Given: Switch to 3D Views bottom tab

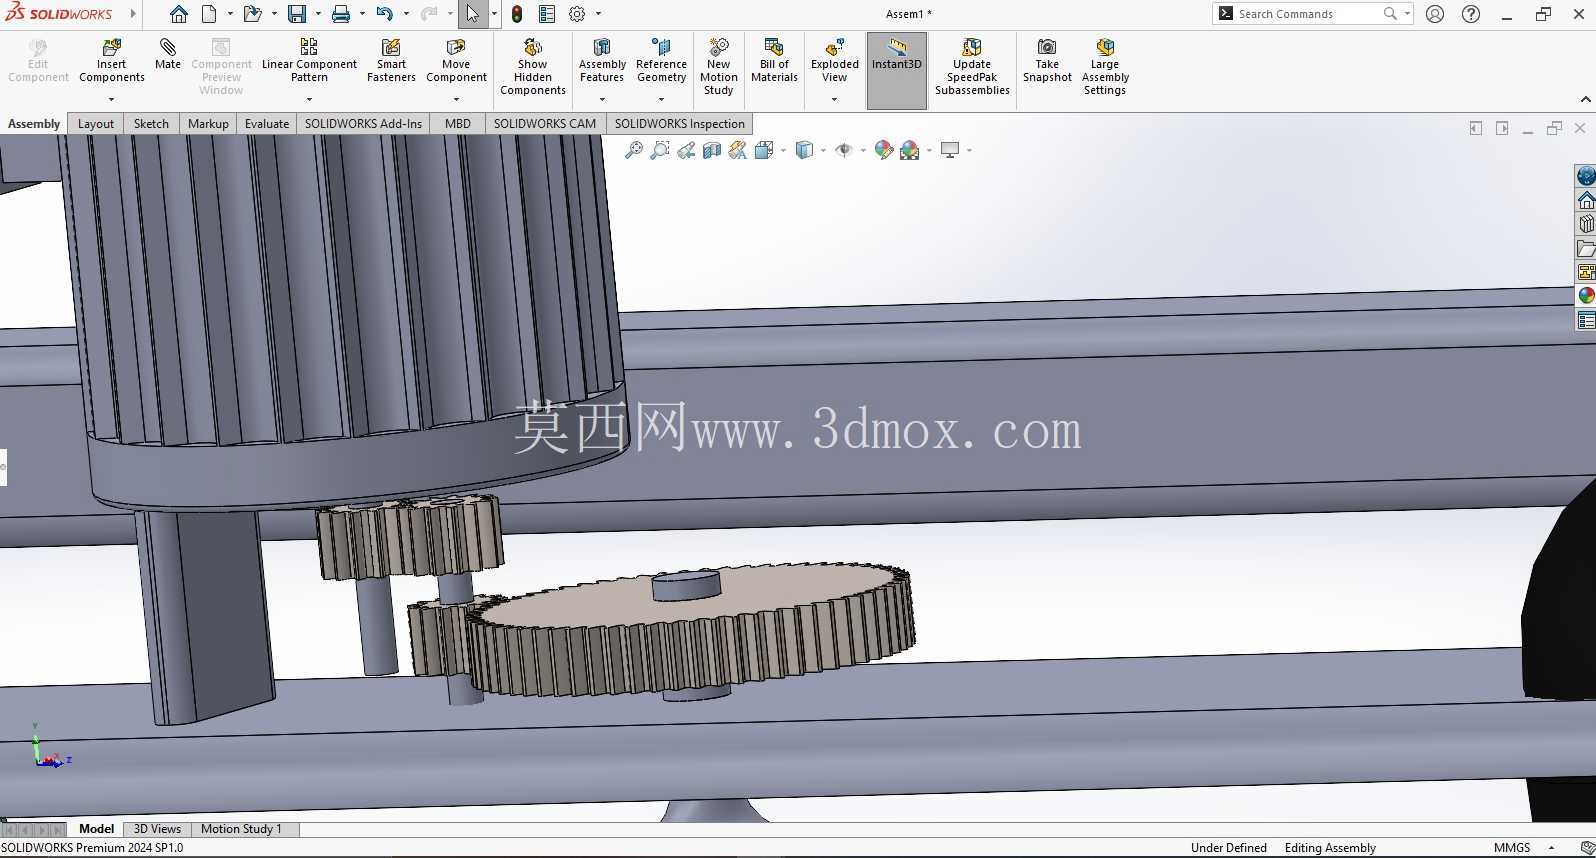Looking at the screenshot, I should [157, 829].
